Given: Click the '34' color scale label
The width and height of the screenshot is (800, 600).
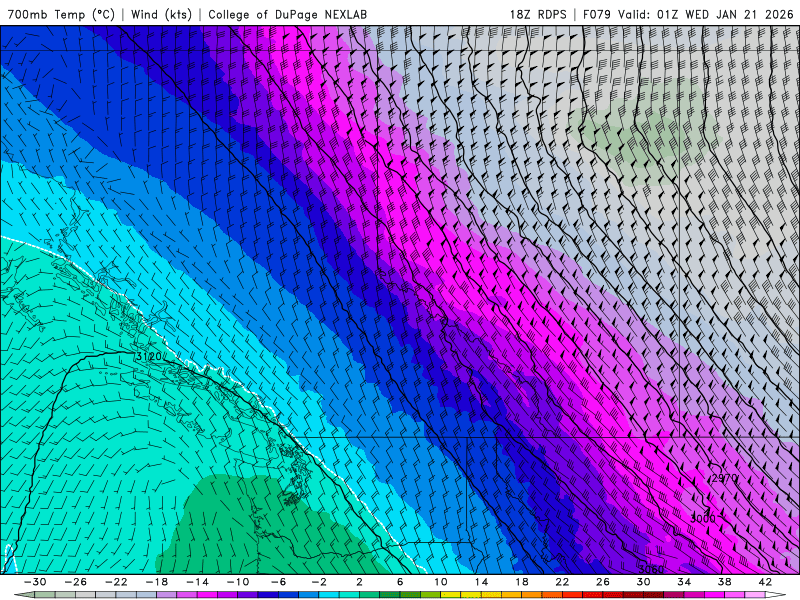Looking at the screenshot, I should pos(684,582).
